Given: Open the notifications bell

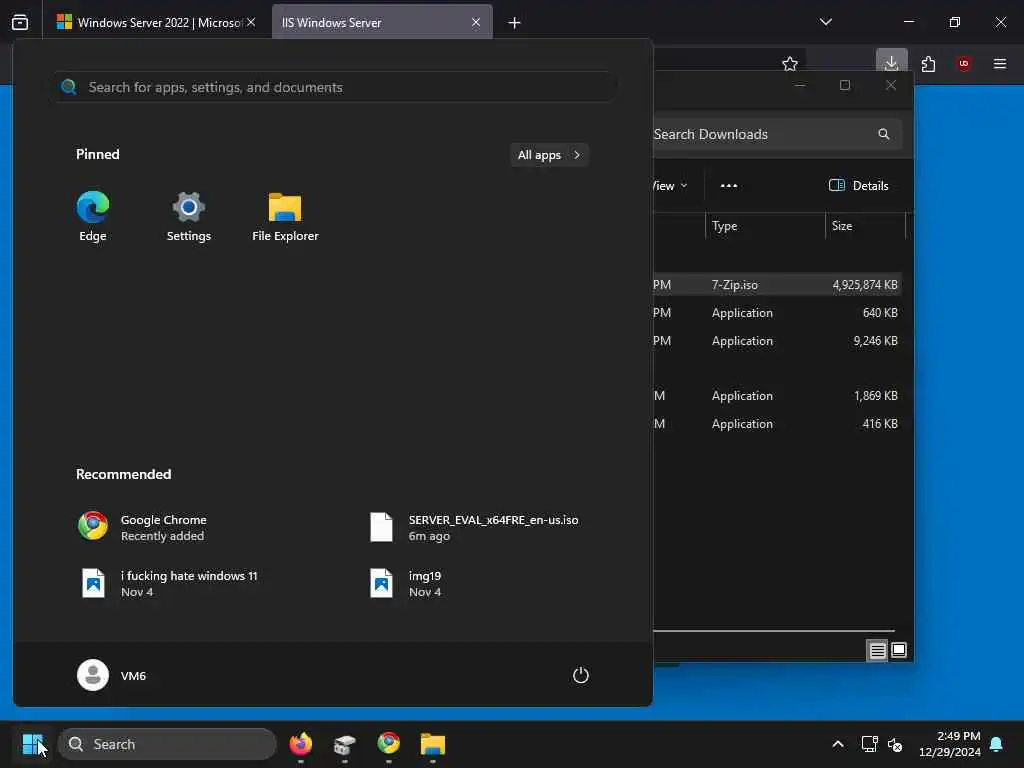Looking at the screenshot, I should [x=997, y=744].
